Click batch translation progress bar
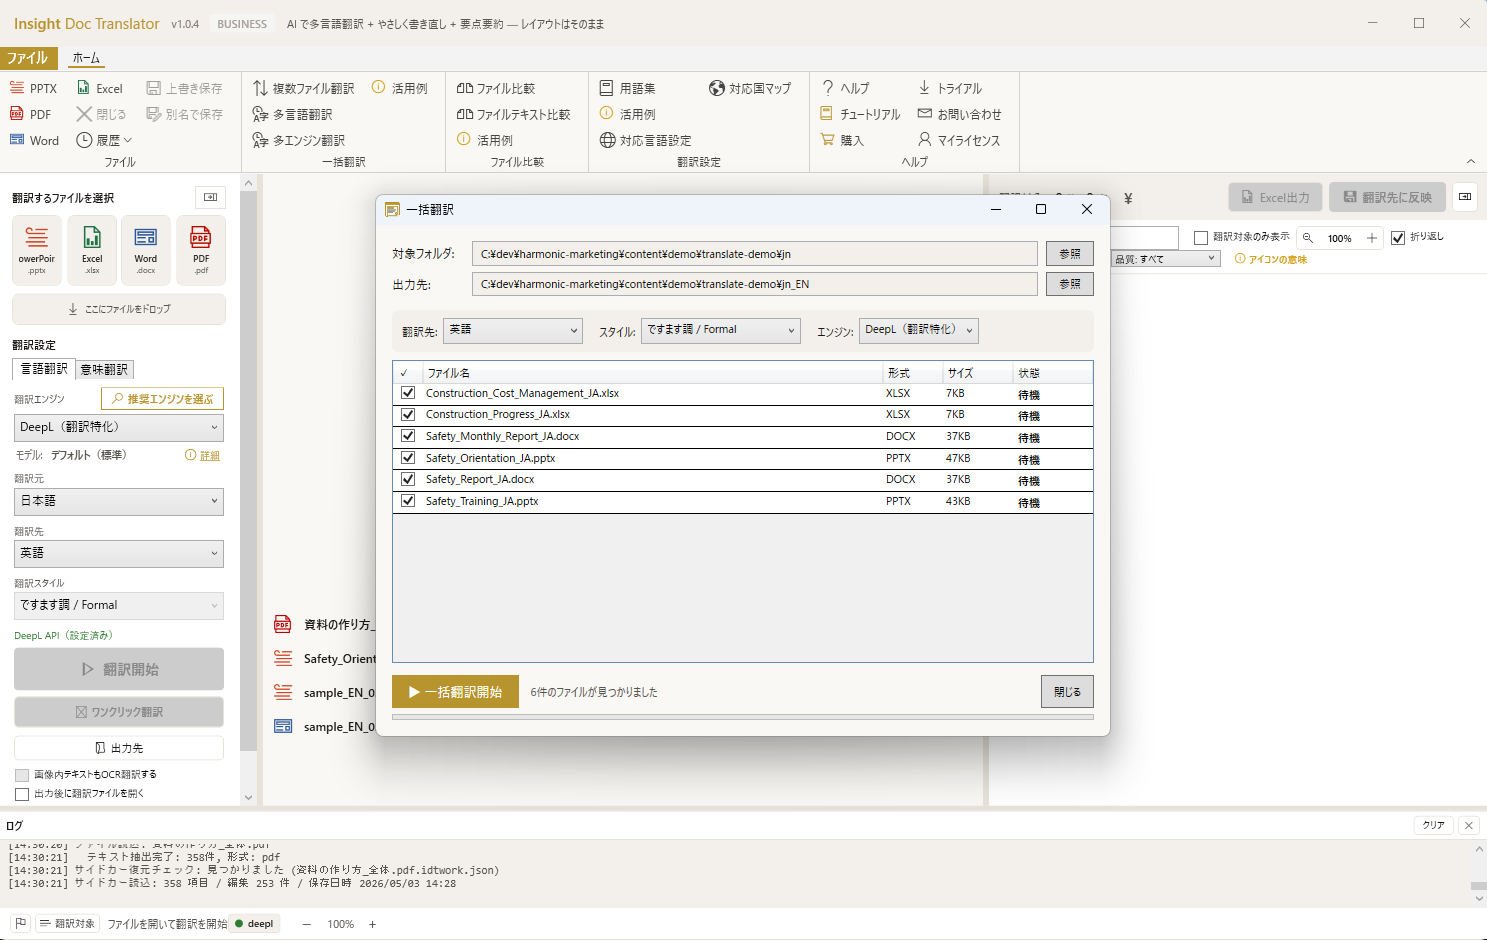This screenshot has width=1487, height=940. point(743,717)
